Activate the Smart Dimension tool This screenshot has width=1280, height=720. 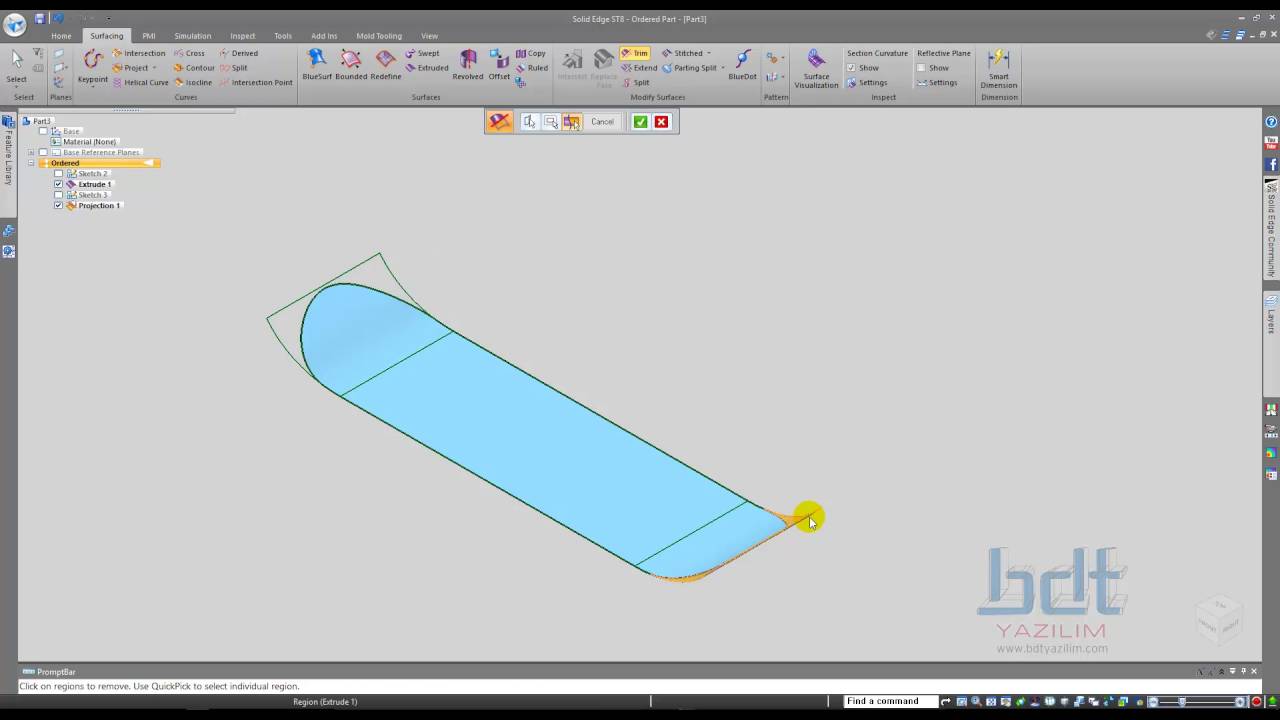click(998, 68)
